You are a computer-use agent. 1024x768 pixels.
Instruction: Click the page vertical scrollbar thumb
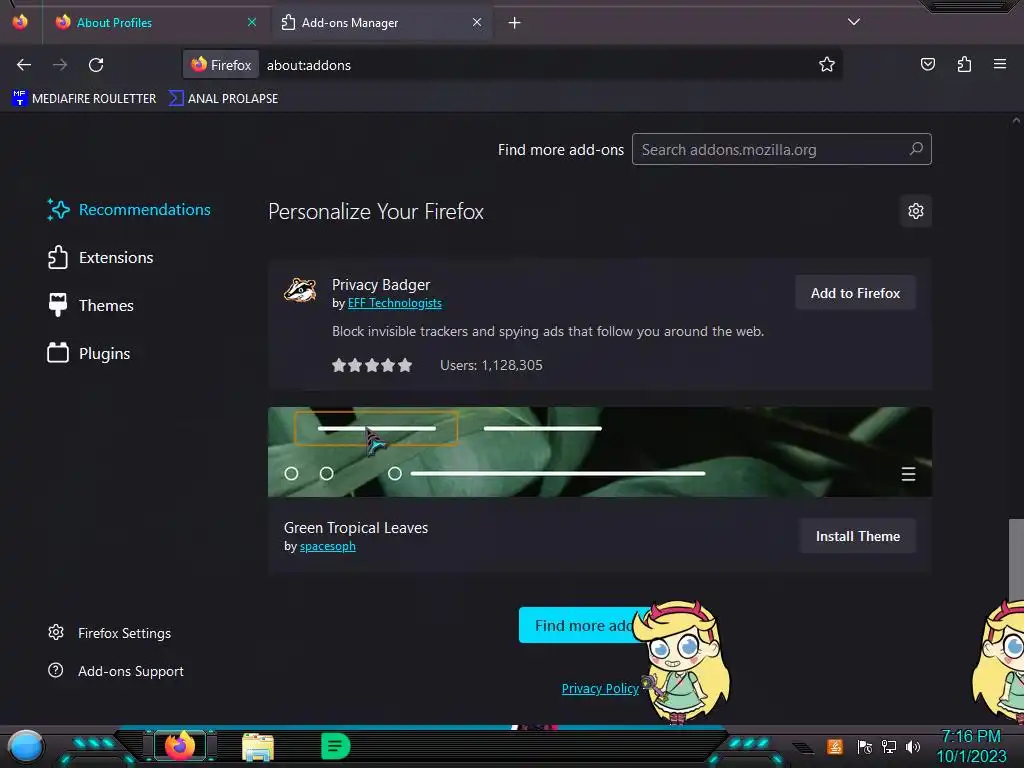(x=1016, y=560)
